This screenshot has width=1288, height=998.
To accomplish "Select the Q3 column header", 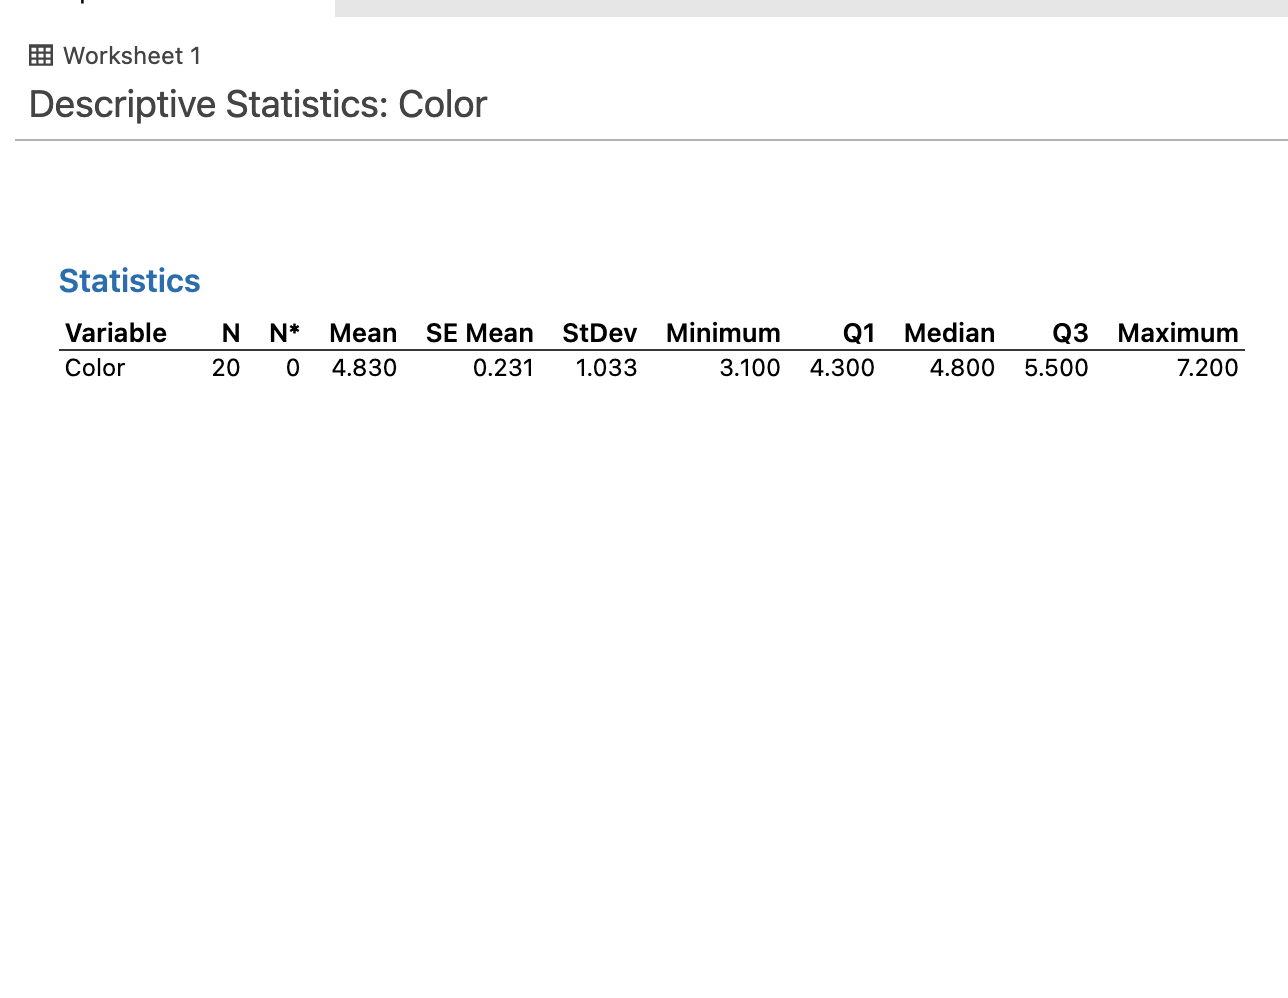I will (x=1069, y=333).
